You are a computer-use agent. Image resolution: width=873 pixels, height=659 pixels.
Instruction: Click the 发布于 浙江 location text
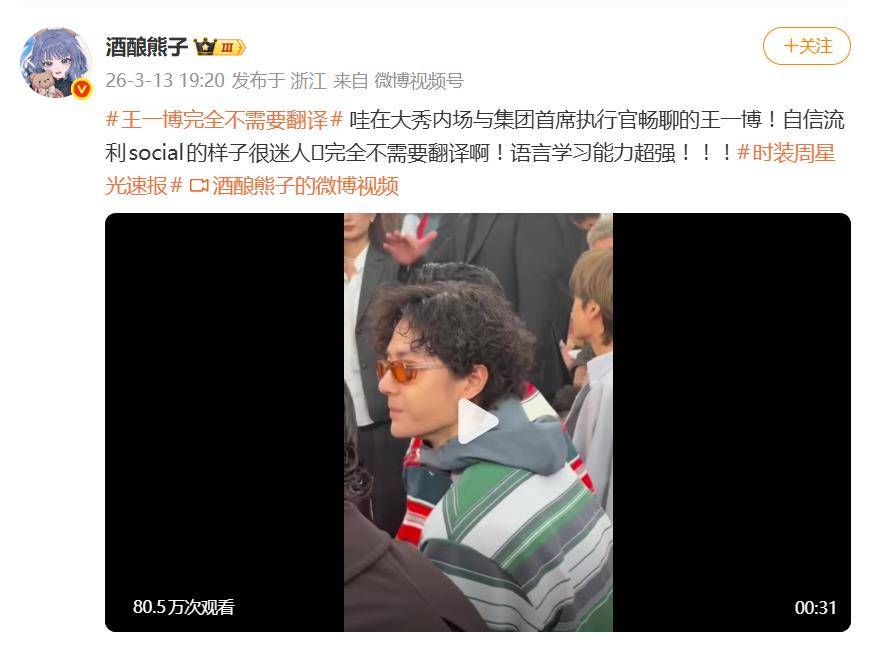[279, 81]
